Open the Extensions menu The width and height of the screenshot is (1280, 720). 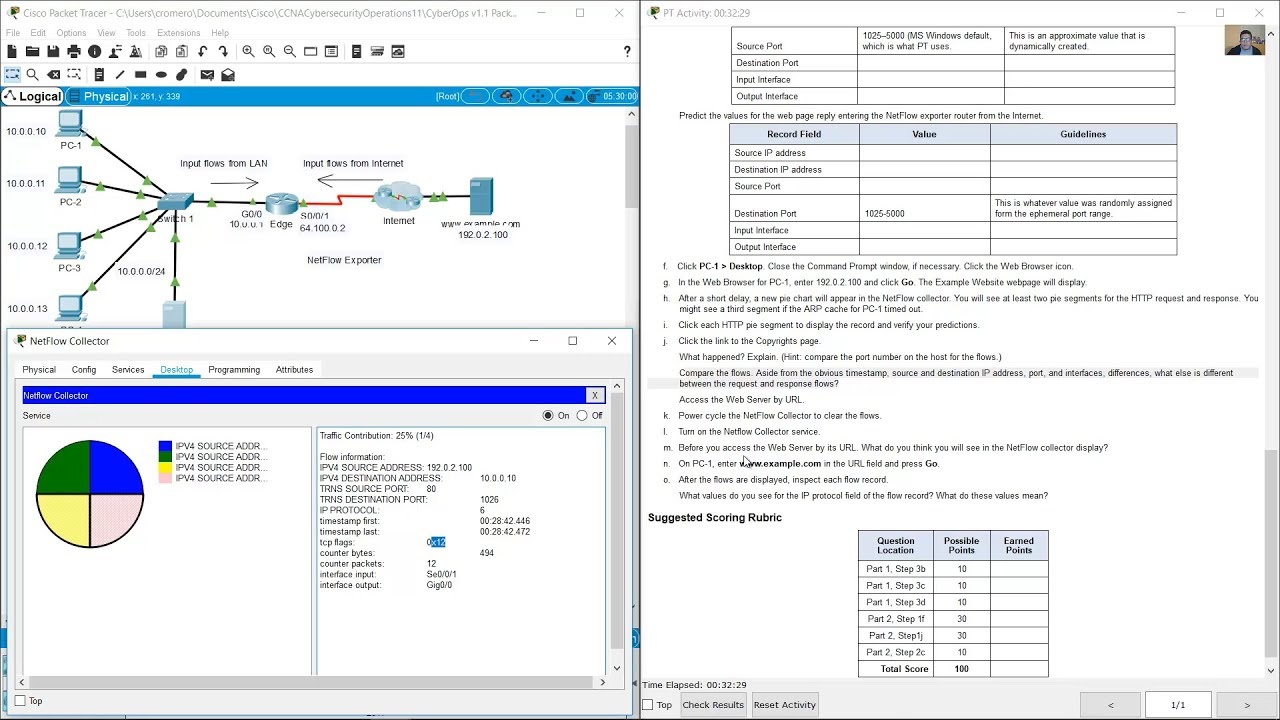click(x=178, y=33)
